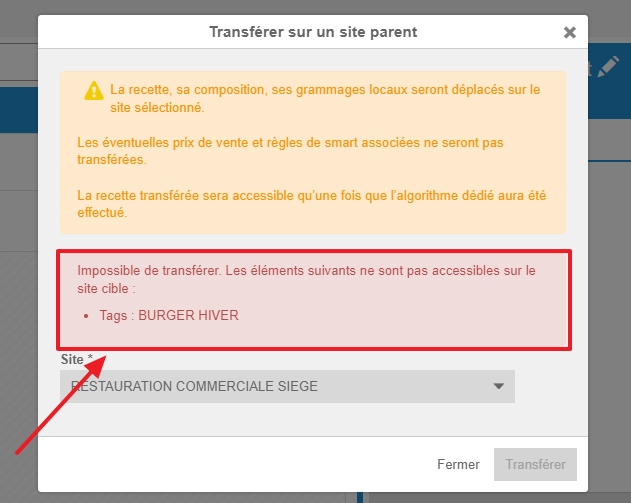The height and width of the screenshot is (503, 631).
Task: Click the red bullet before Tags
Action: (x=86, y=316)
